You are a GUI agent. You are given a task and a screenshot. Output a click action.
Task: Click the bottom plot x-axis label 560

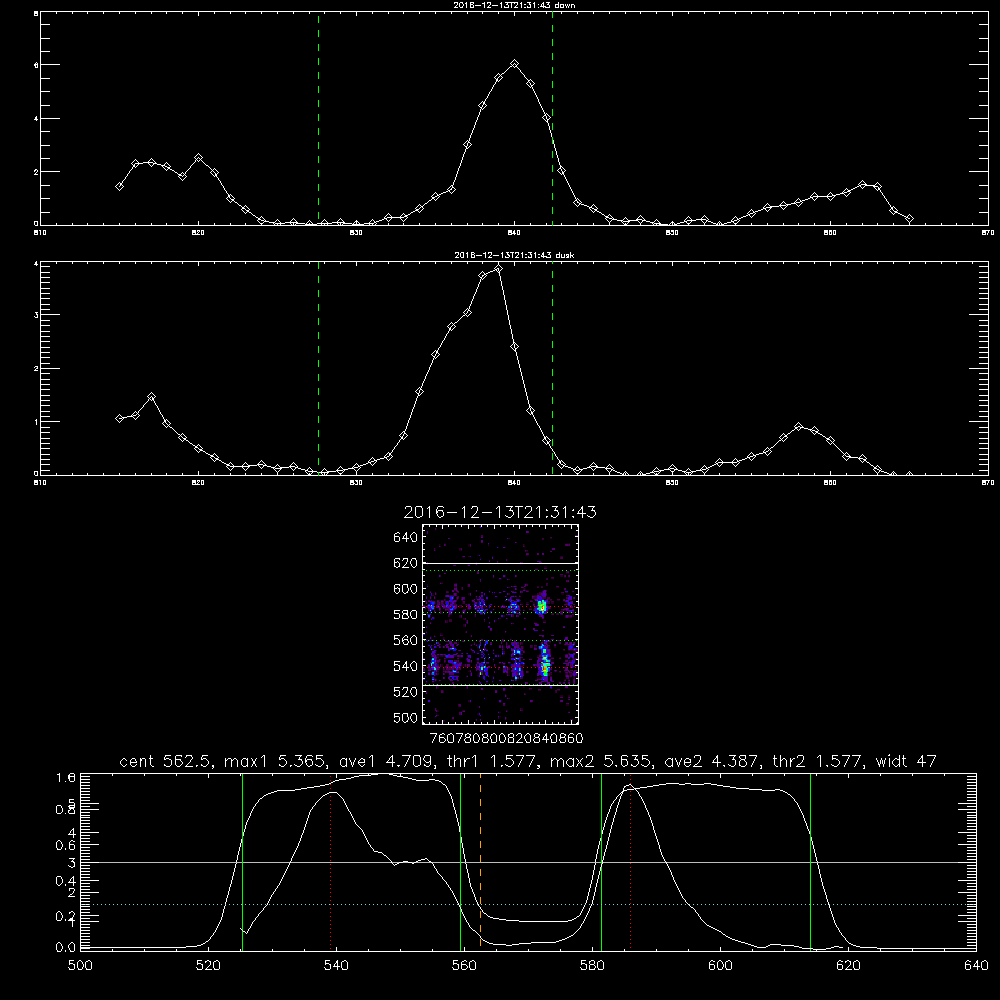click(x=464, y=966)
